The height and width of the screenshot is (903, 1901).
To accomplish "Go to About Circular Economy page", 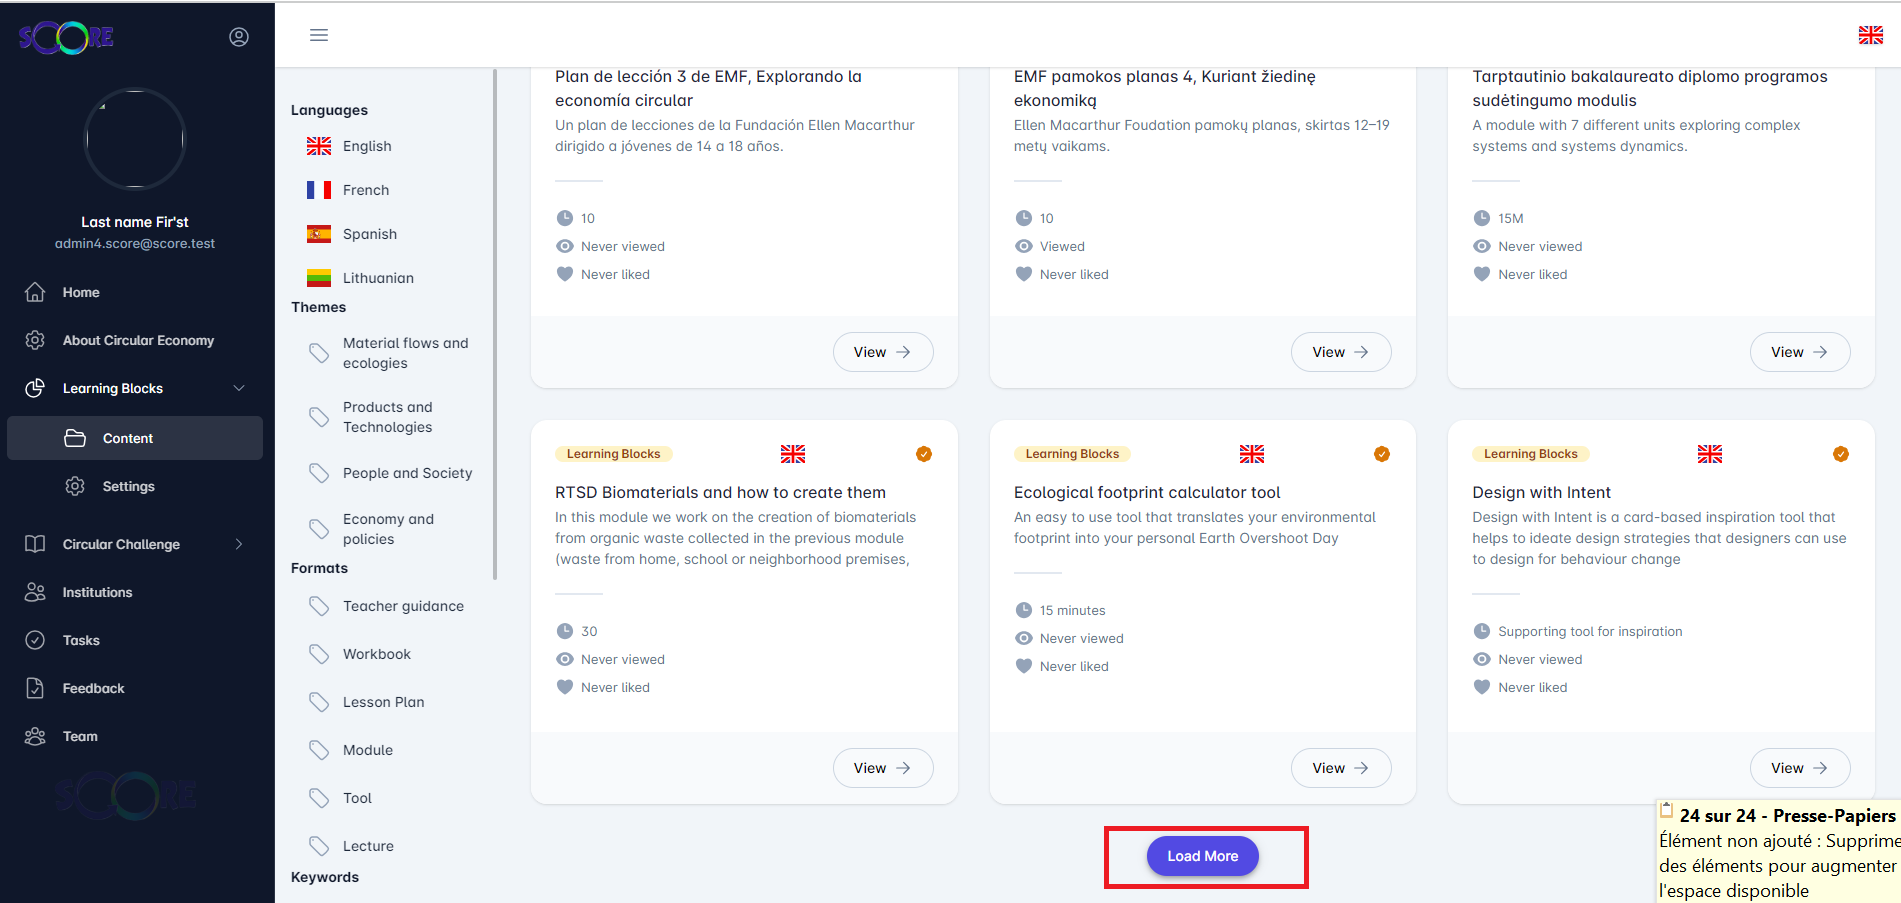I will [138, 340].
